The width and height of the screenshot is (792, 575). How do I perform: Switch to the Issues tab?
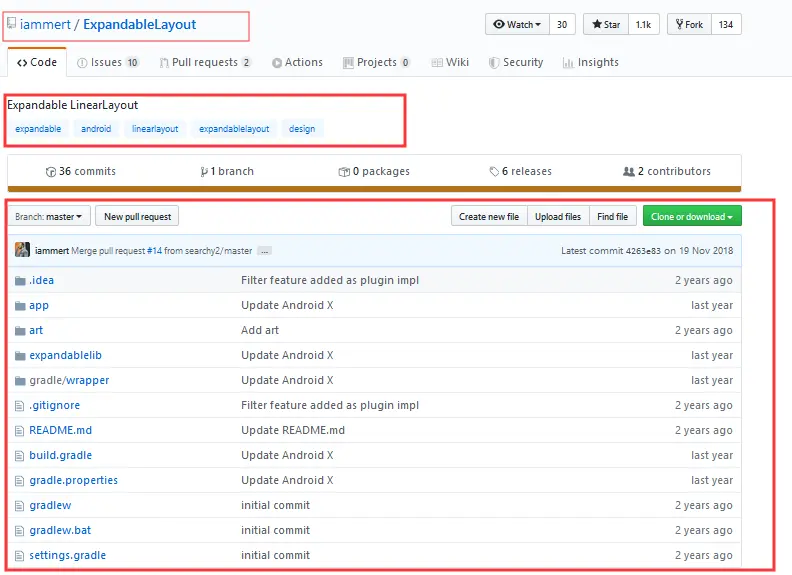pos(108,62)
